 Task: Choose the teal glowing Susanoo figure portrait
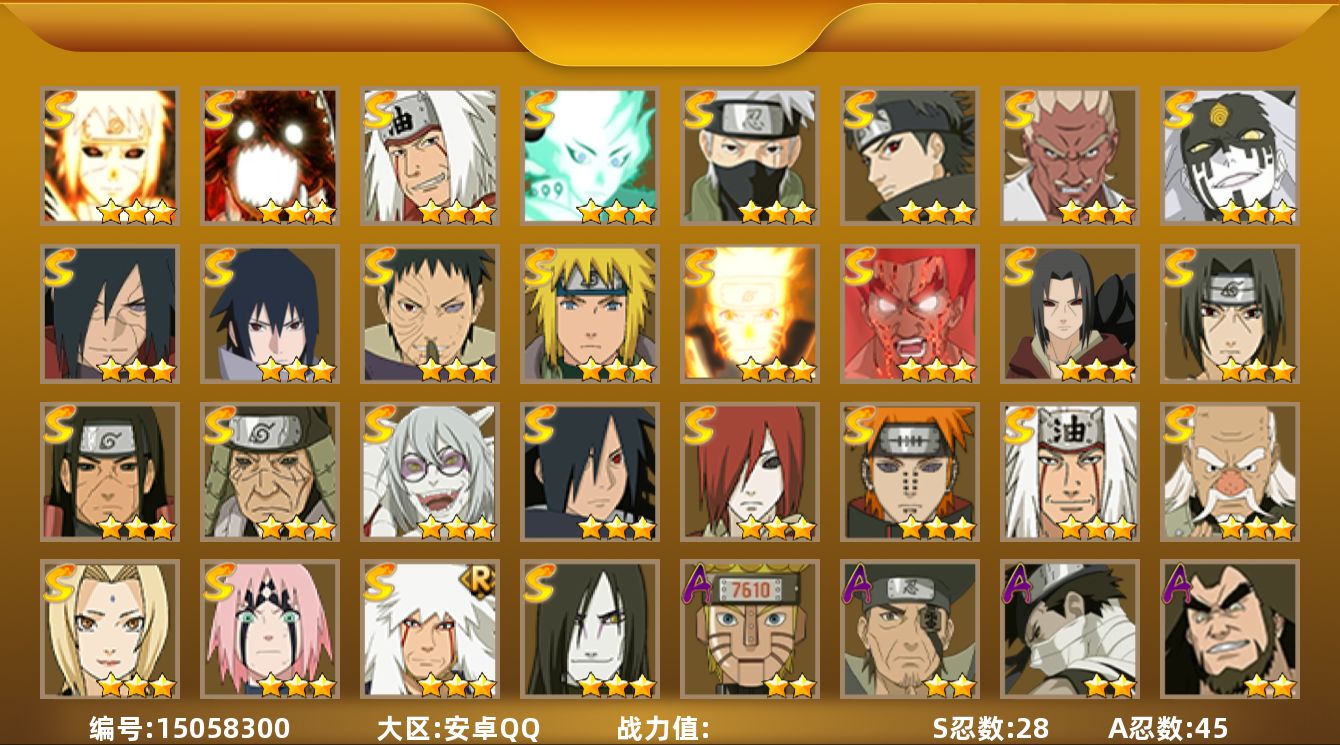(x=590, y=156)
